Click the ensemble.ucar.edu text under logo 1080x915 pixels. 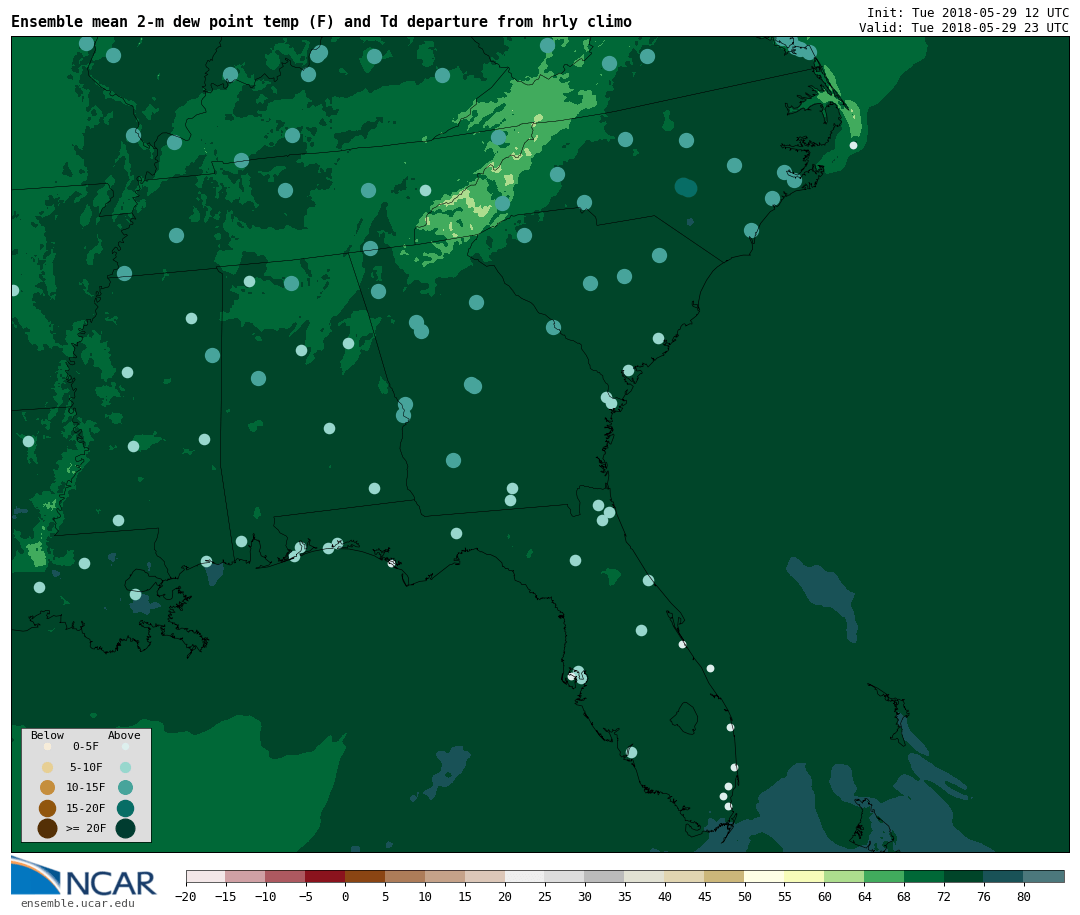point(78,903)
